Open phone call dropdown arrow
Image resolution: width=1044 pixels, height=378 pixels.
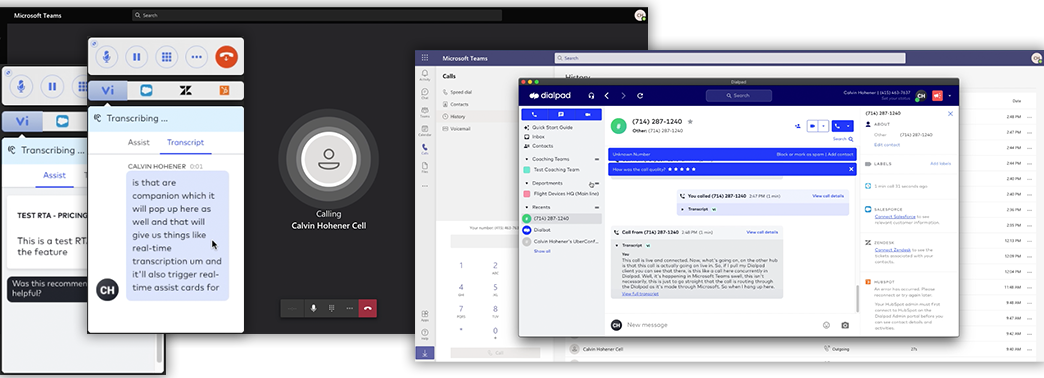[x=848, y=125]
